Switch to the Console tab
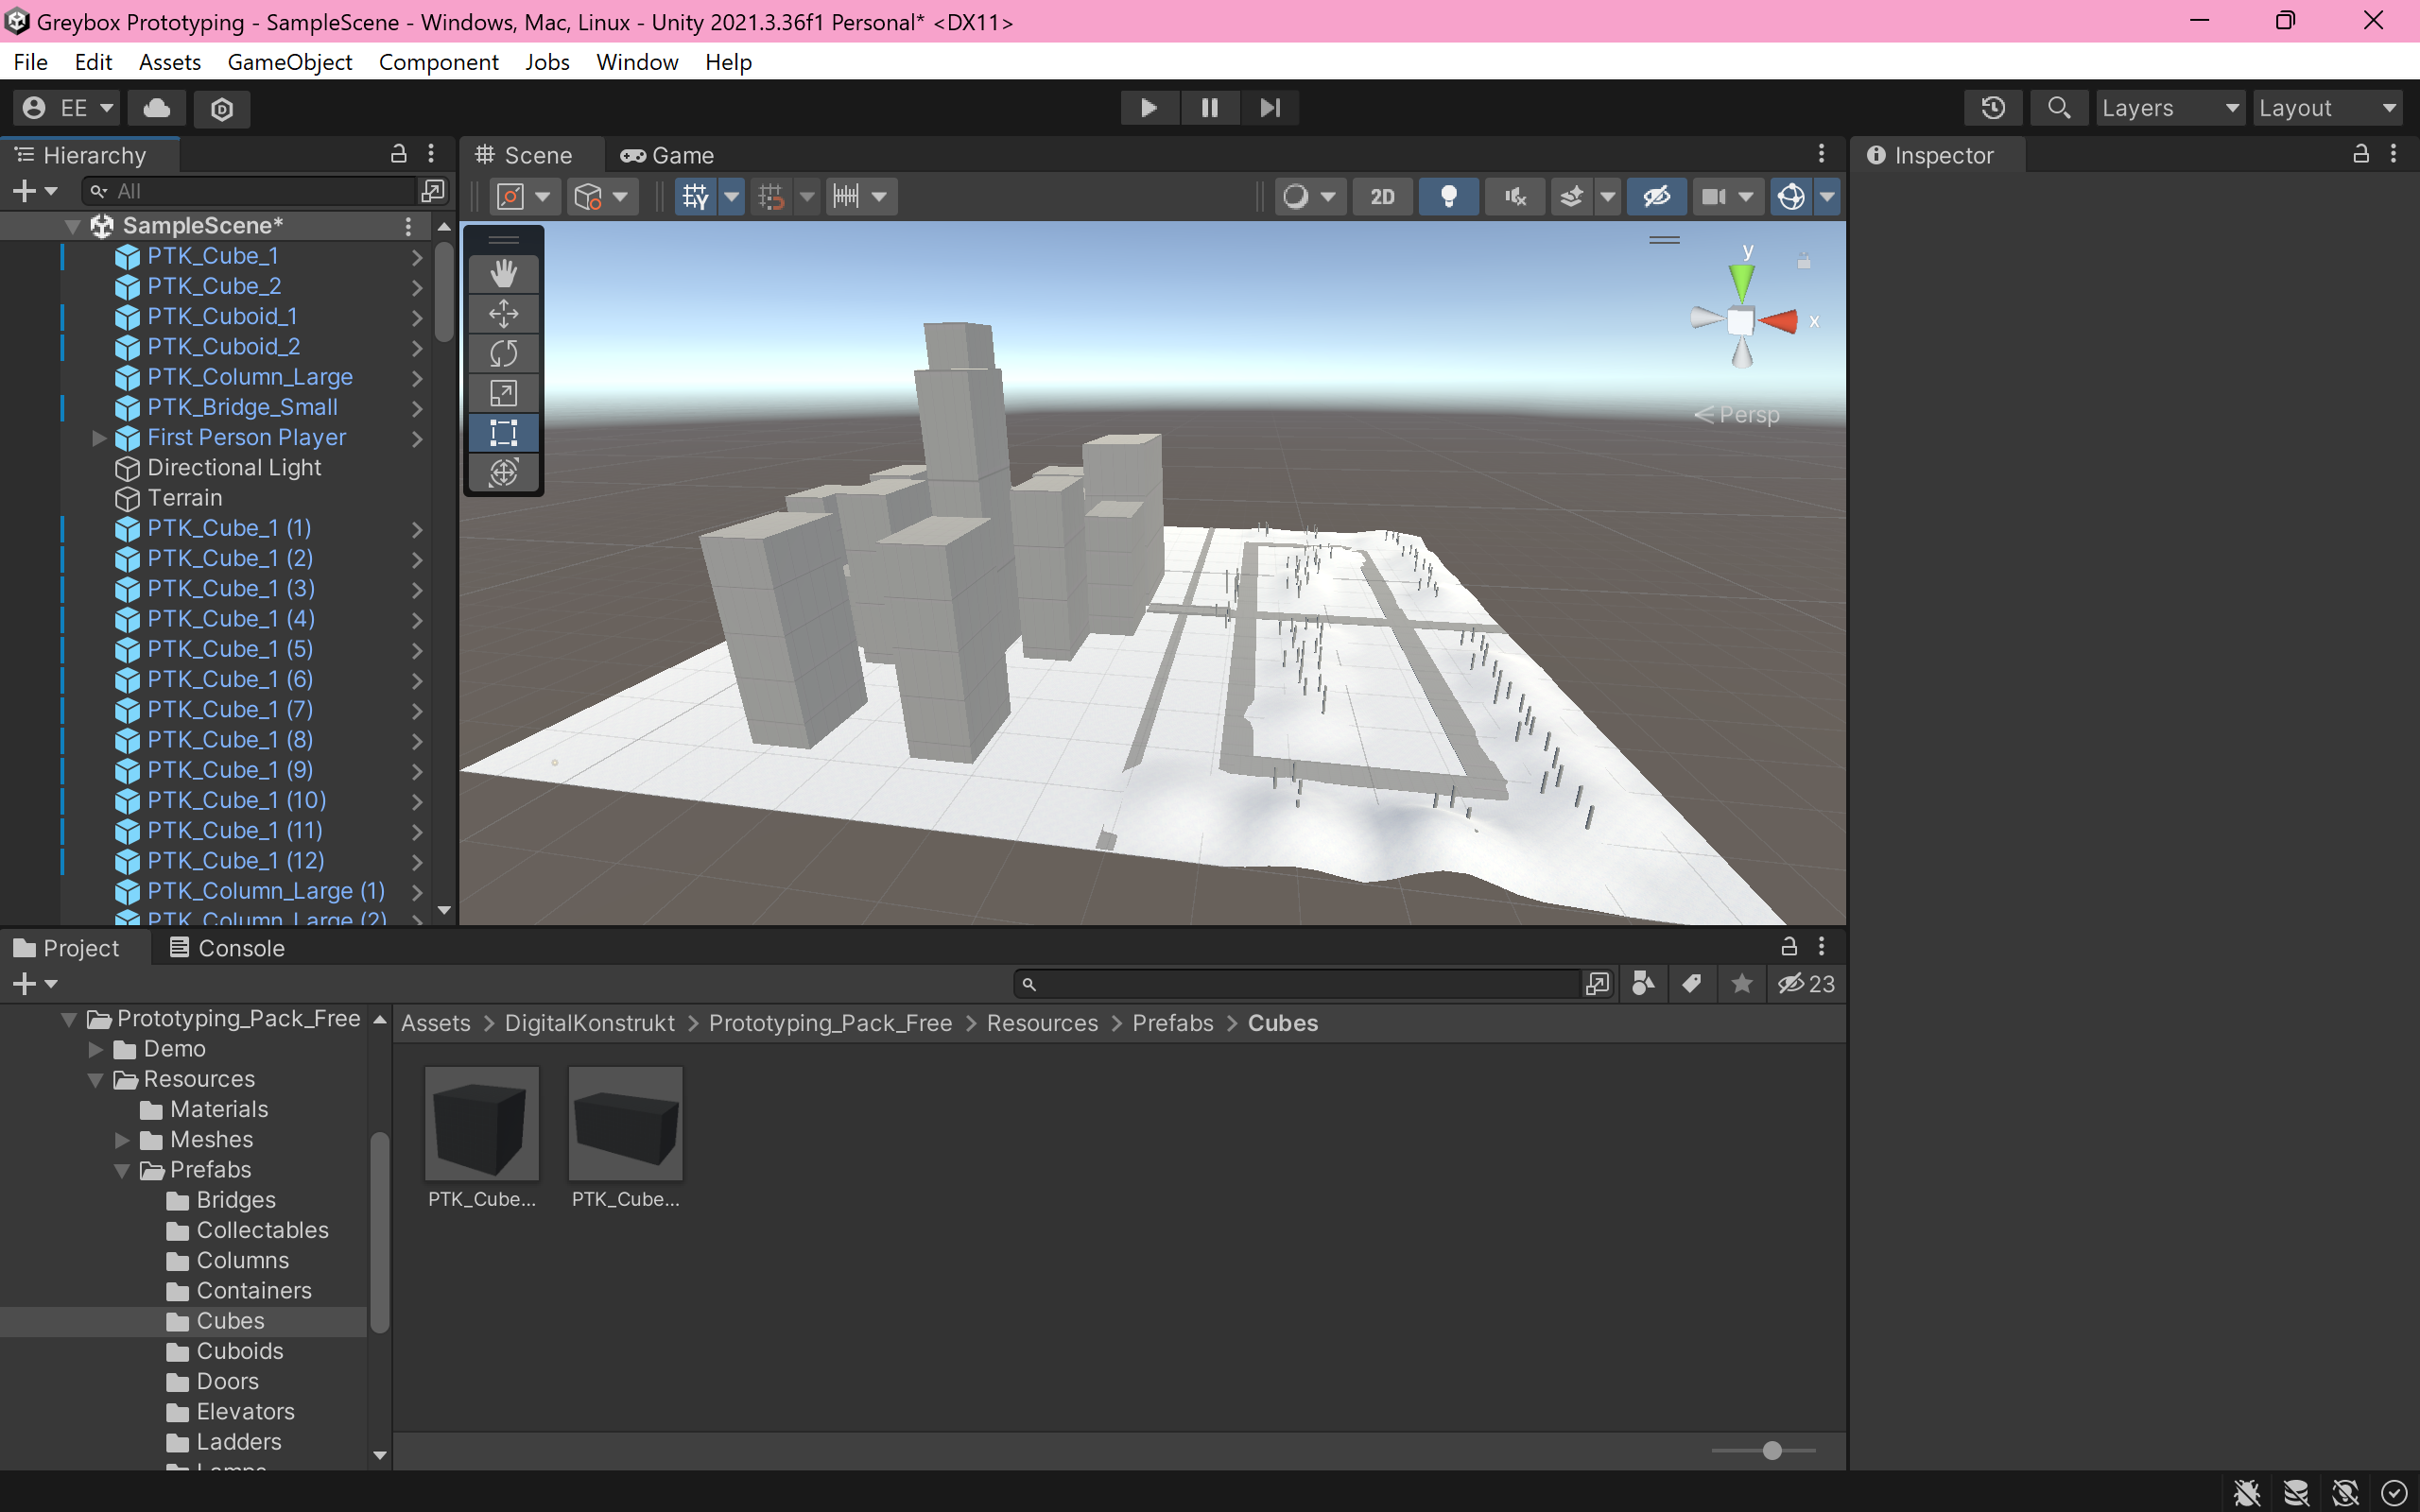Image resolution: width=2420 pixels, height=1512 pixels. [x=227, y=948]
